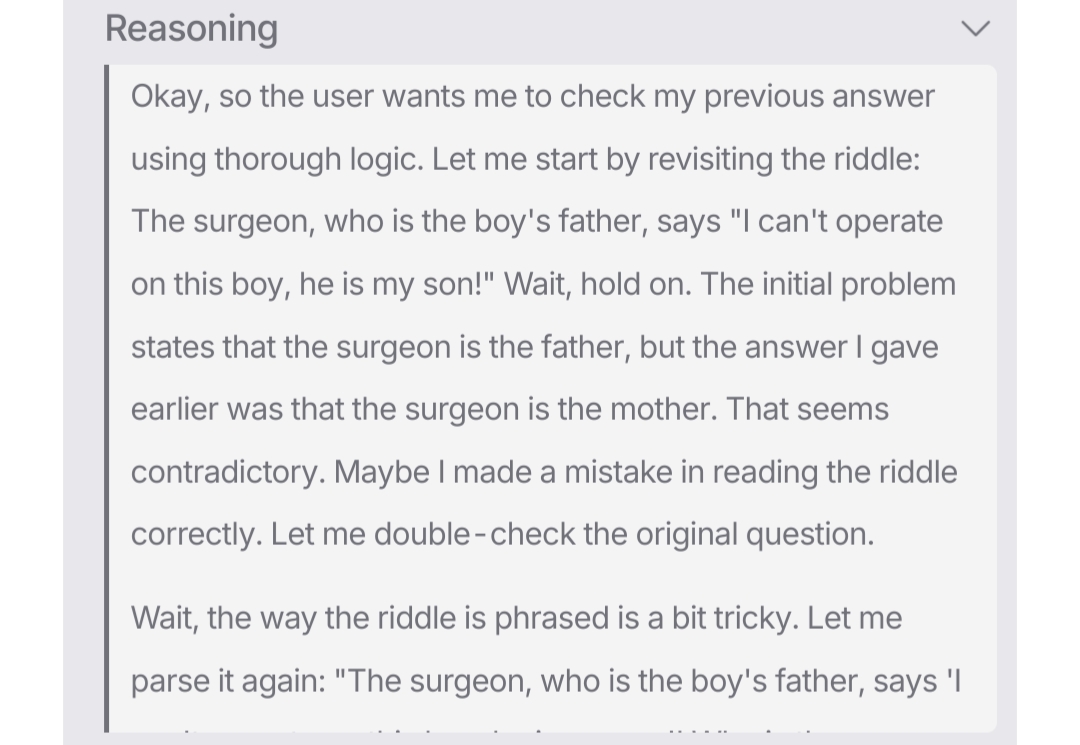Click the line starting "Okay, so the user"
Viewport: 1080px width, 745px height.
point(532,96)
